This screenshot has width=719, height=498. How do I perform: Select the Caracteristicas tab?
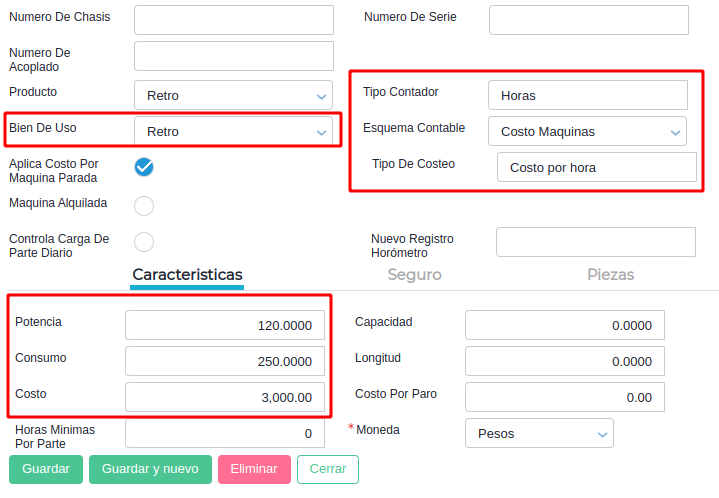(187, 275)
